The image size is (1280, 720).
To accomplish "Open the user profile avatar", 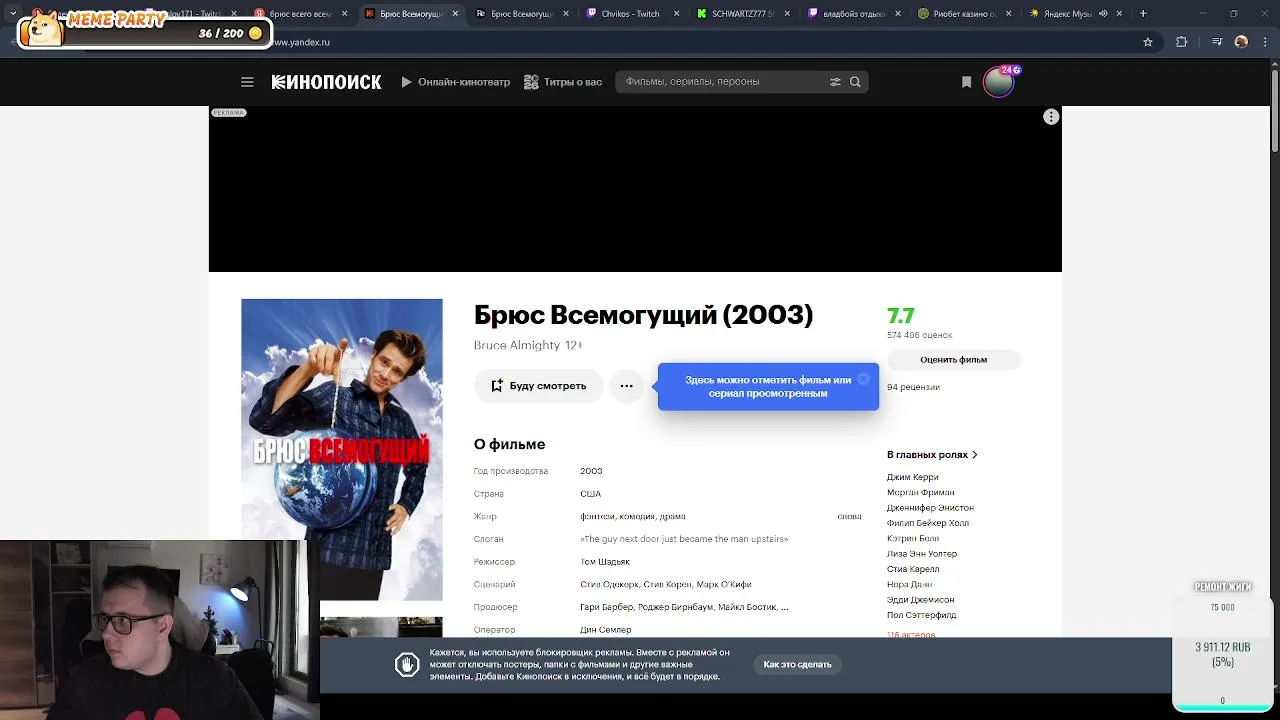I will (998, 82).
